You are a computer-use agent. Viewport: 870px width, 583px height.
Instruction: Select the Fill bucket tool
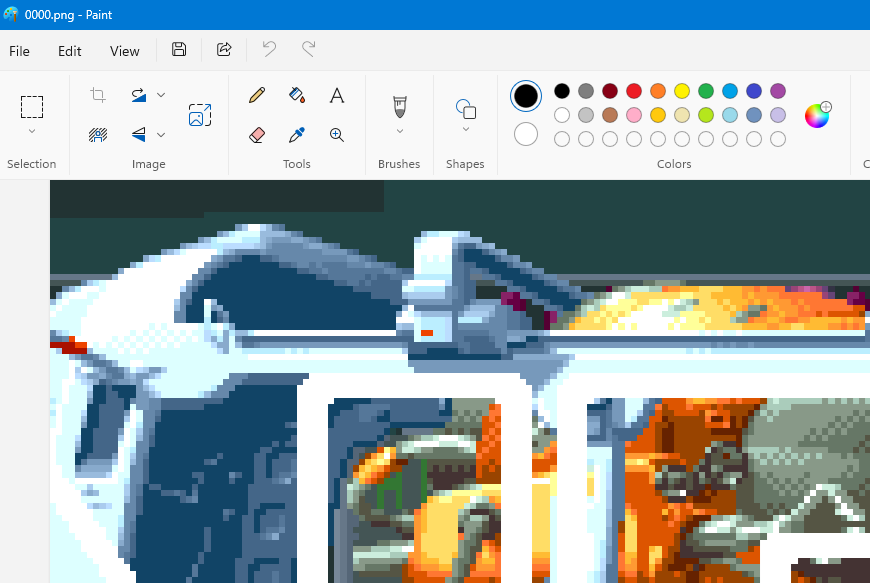coord(297,95)
